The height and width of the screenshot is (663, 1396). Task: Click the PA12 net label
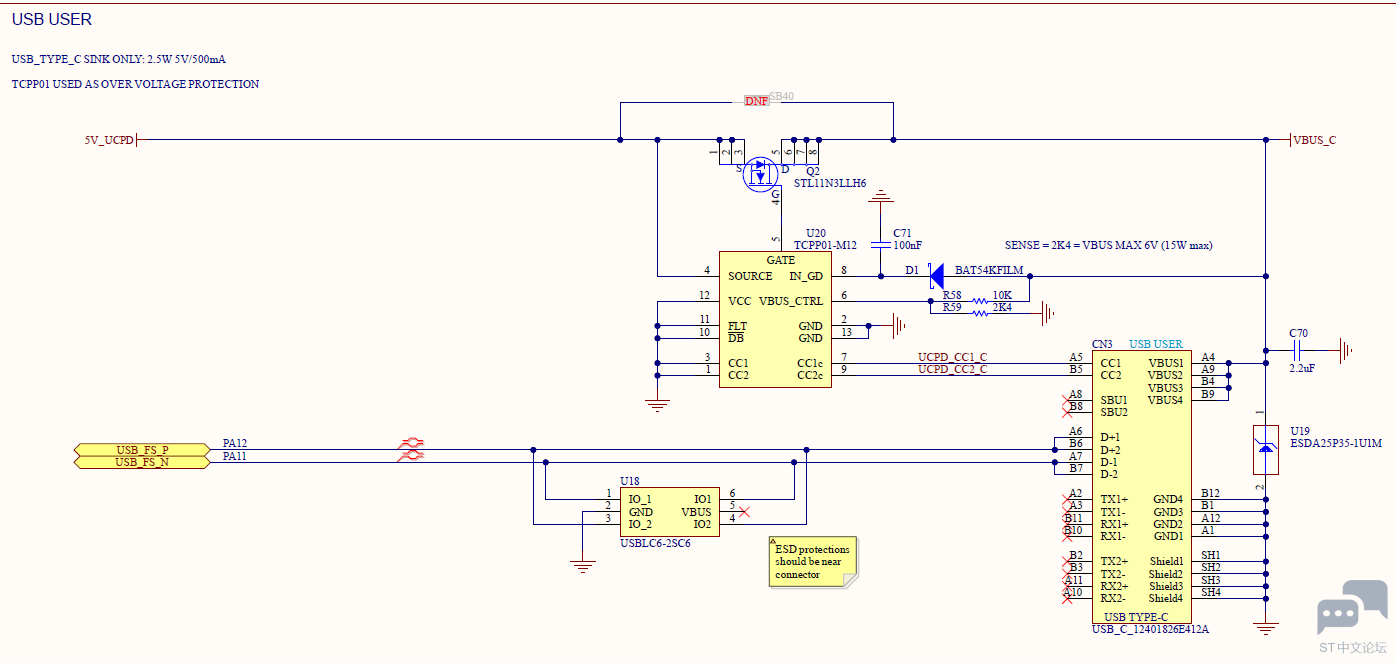tap(235, 443)
